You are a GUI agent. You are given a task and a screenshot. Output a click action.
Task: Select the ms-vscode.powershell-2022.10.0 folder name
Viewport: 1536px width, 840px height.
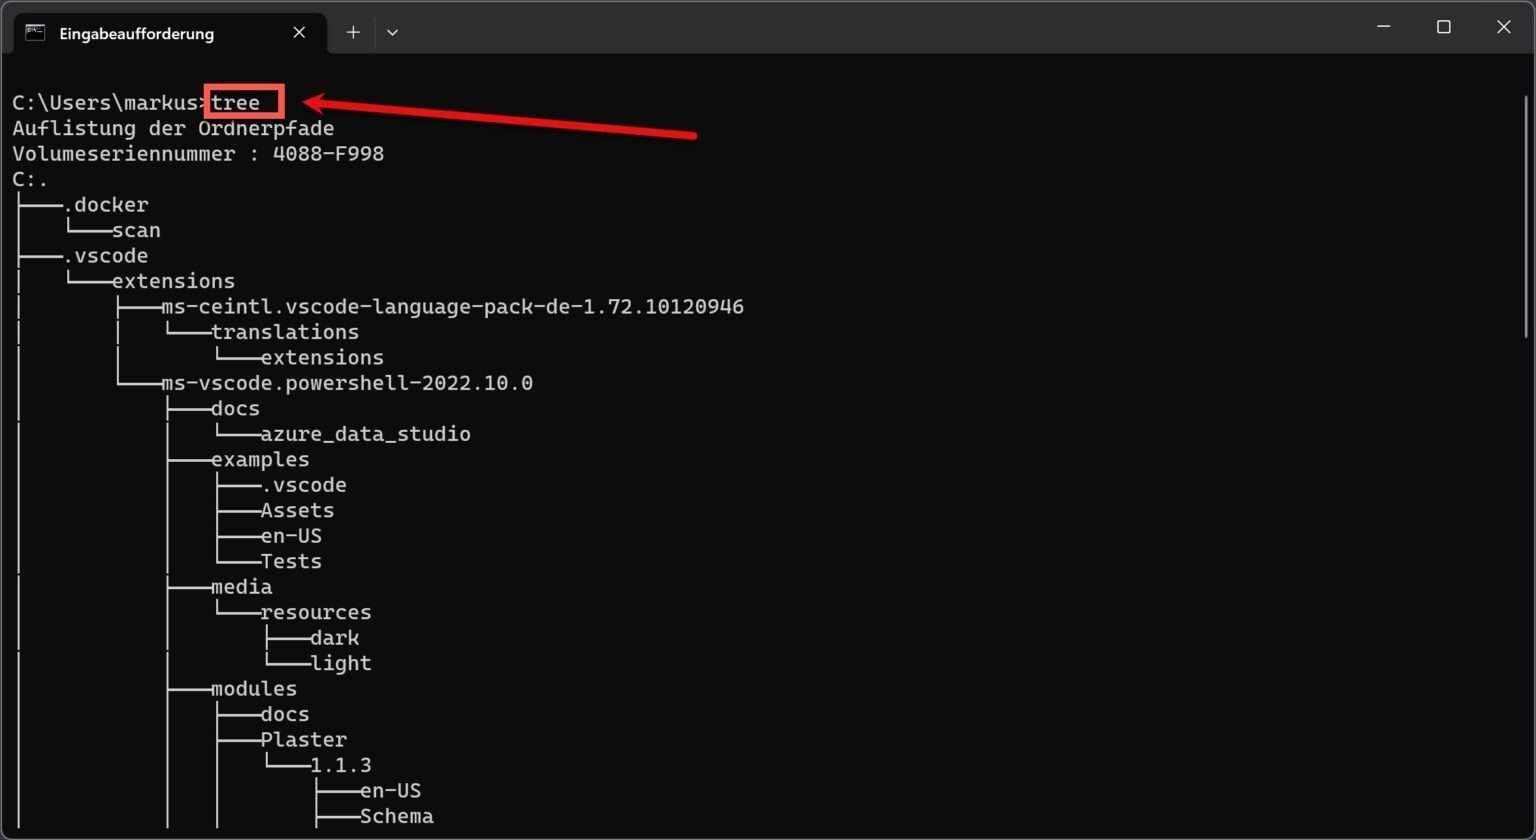(347, 382)
